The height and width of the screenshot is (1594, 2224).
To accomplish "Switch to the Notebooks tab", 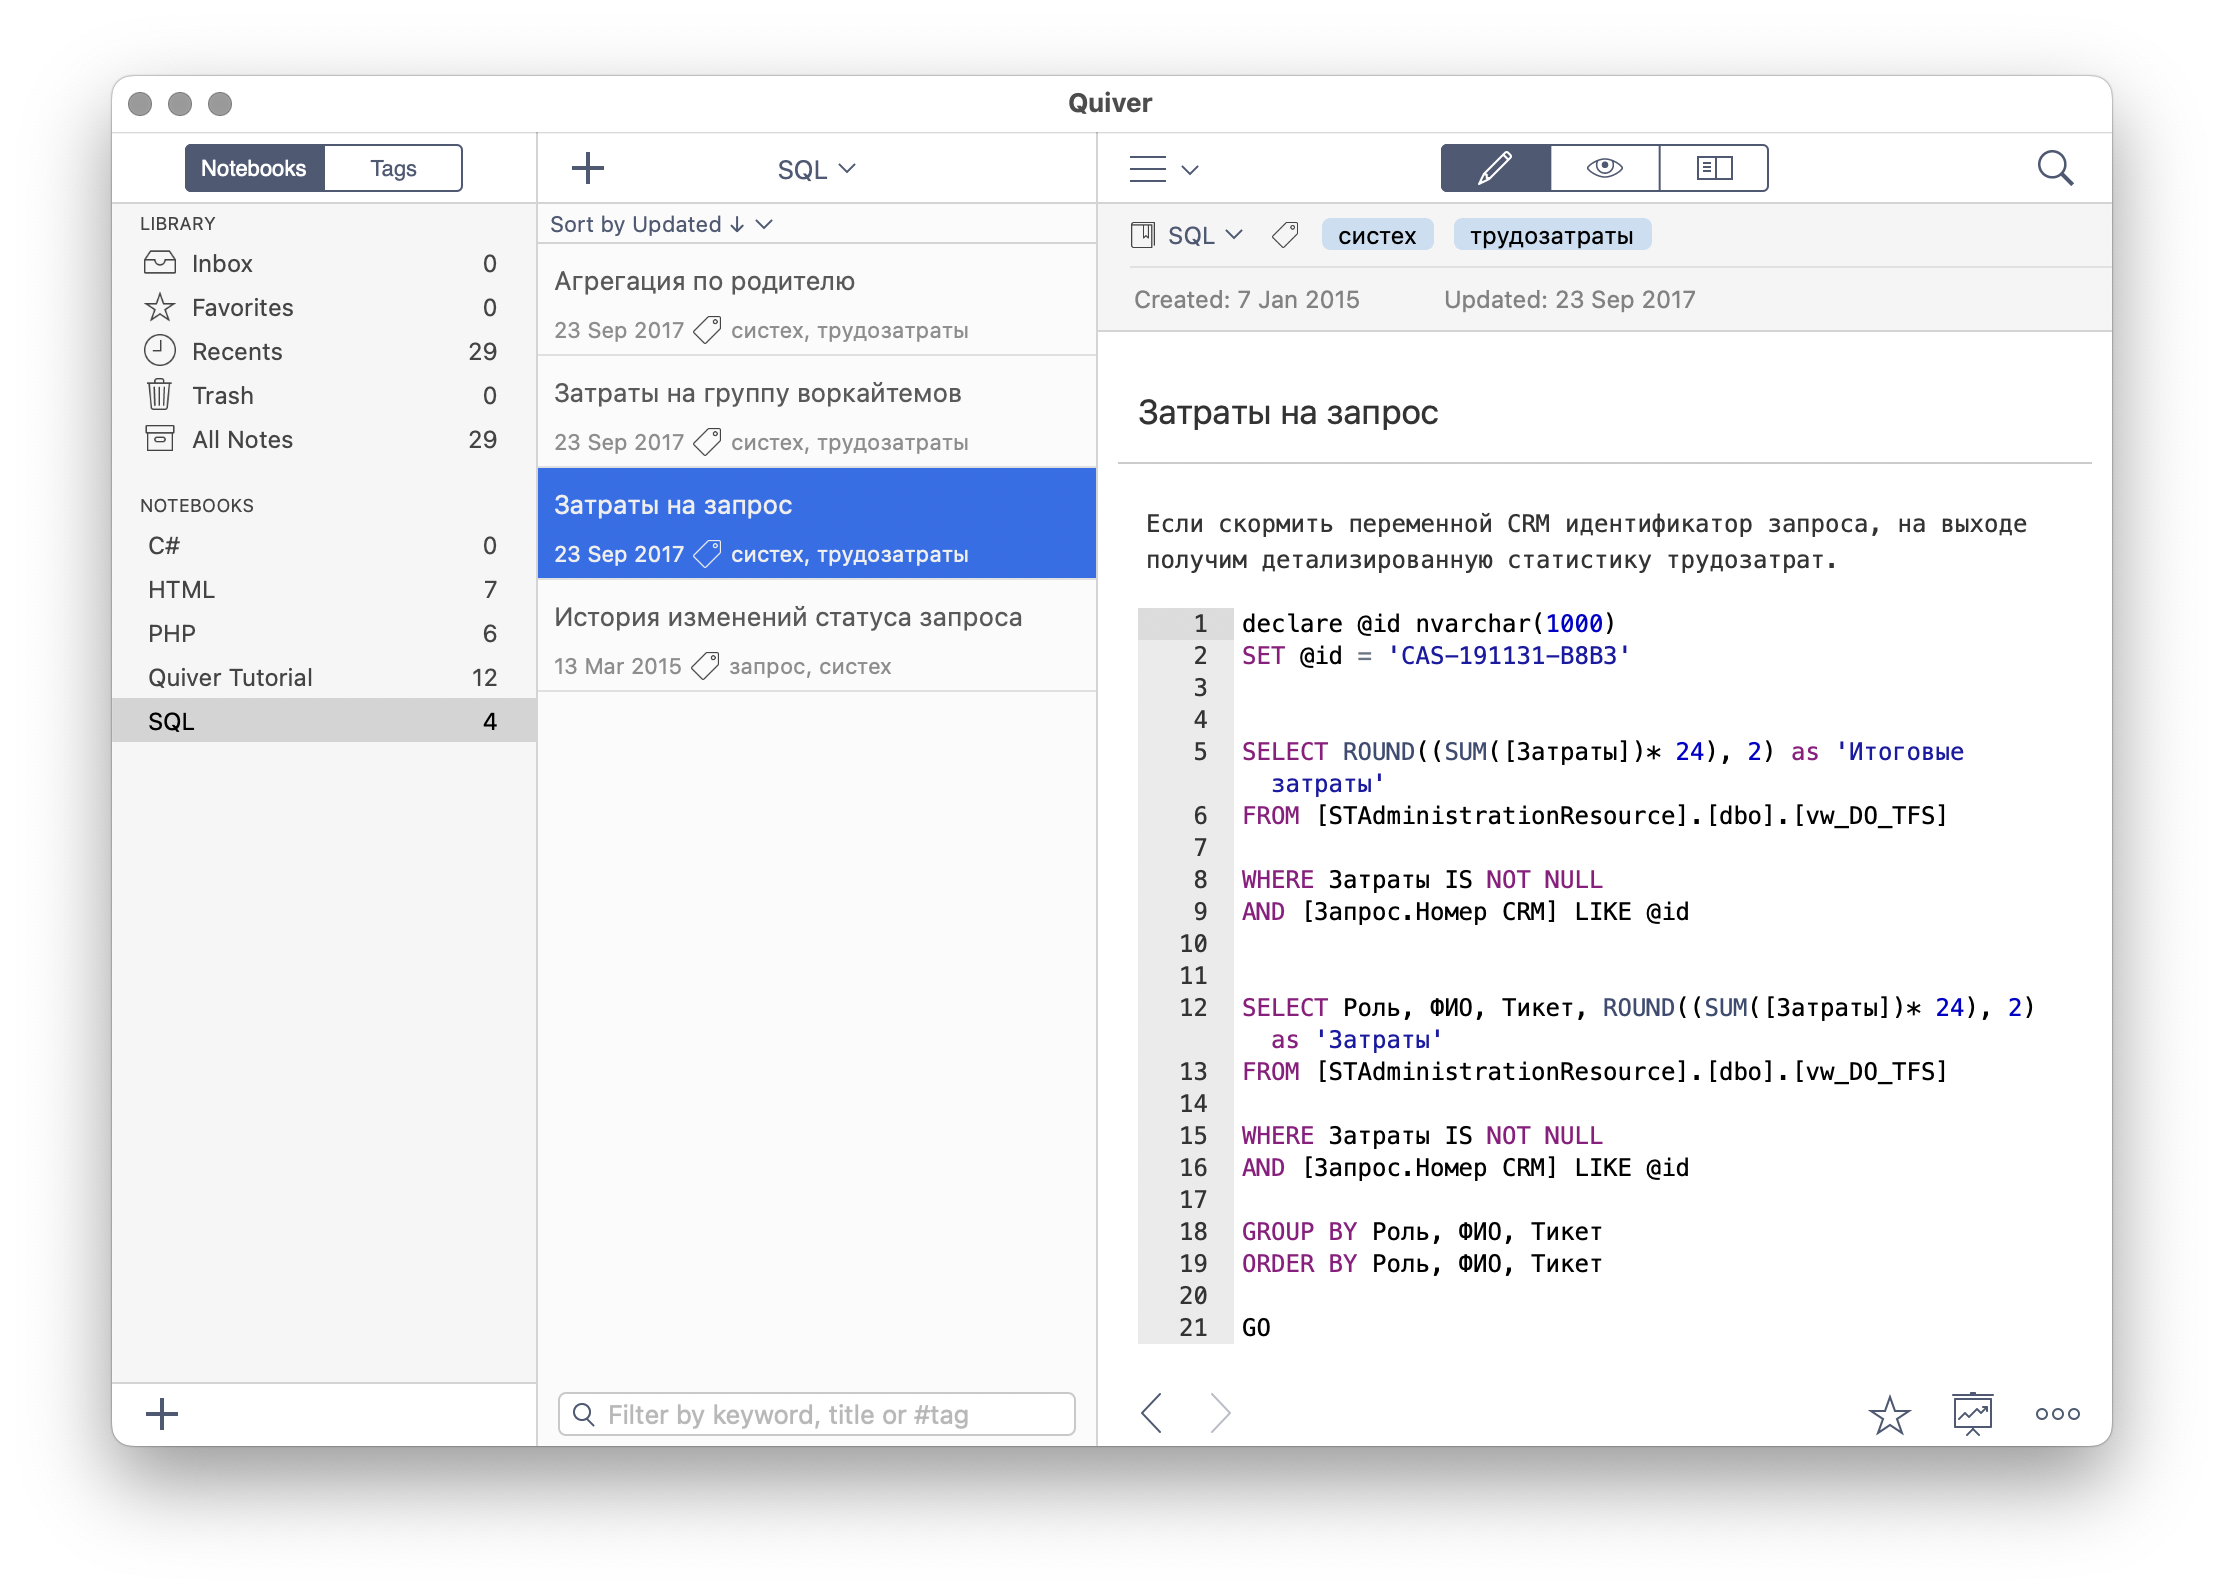I will [x=254, y=168].
